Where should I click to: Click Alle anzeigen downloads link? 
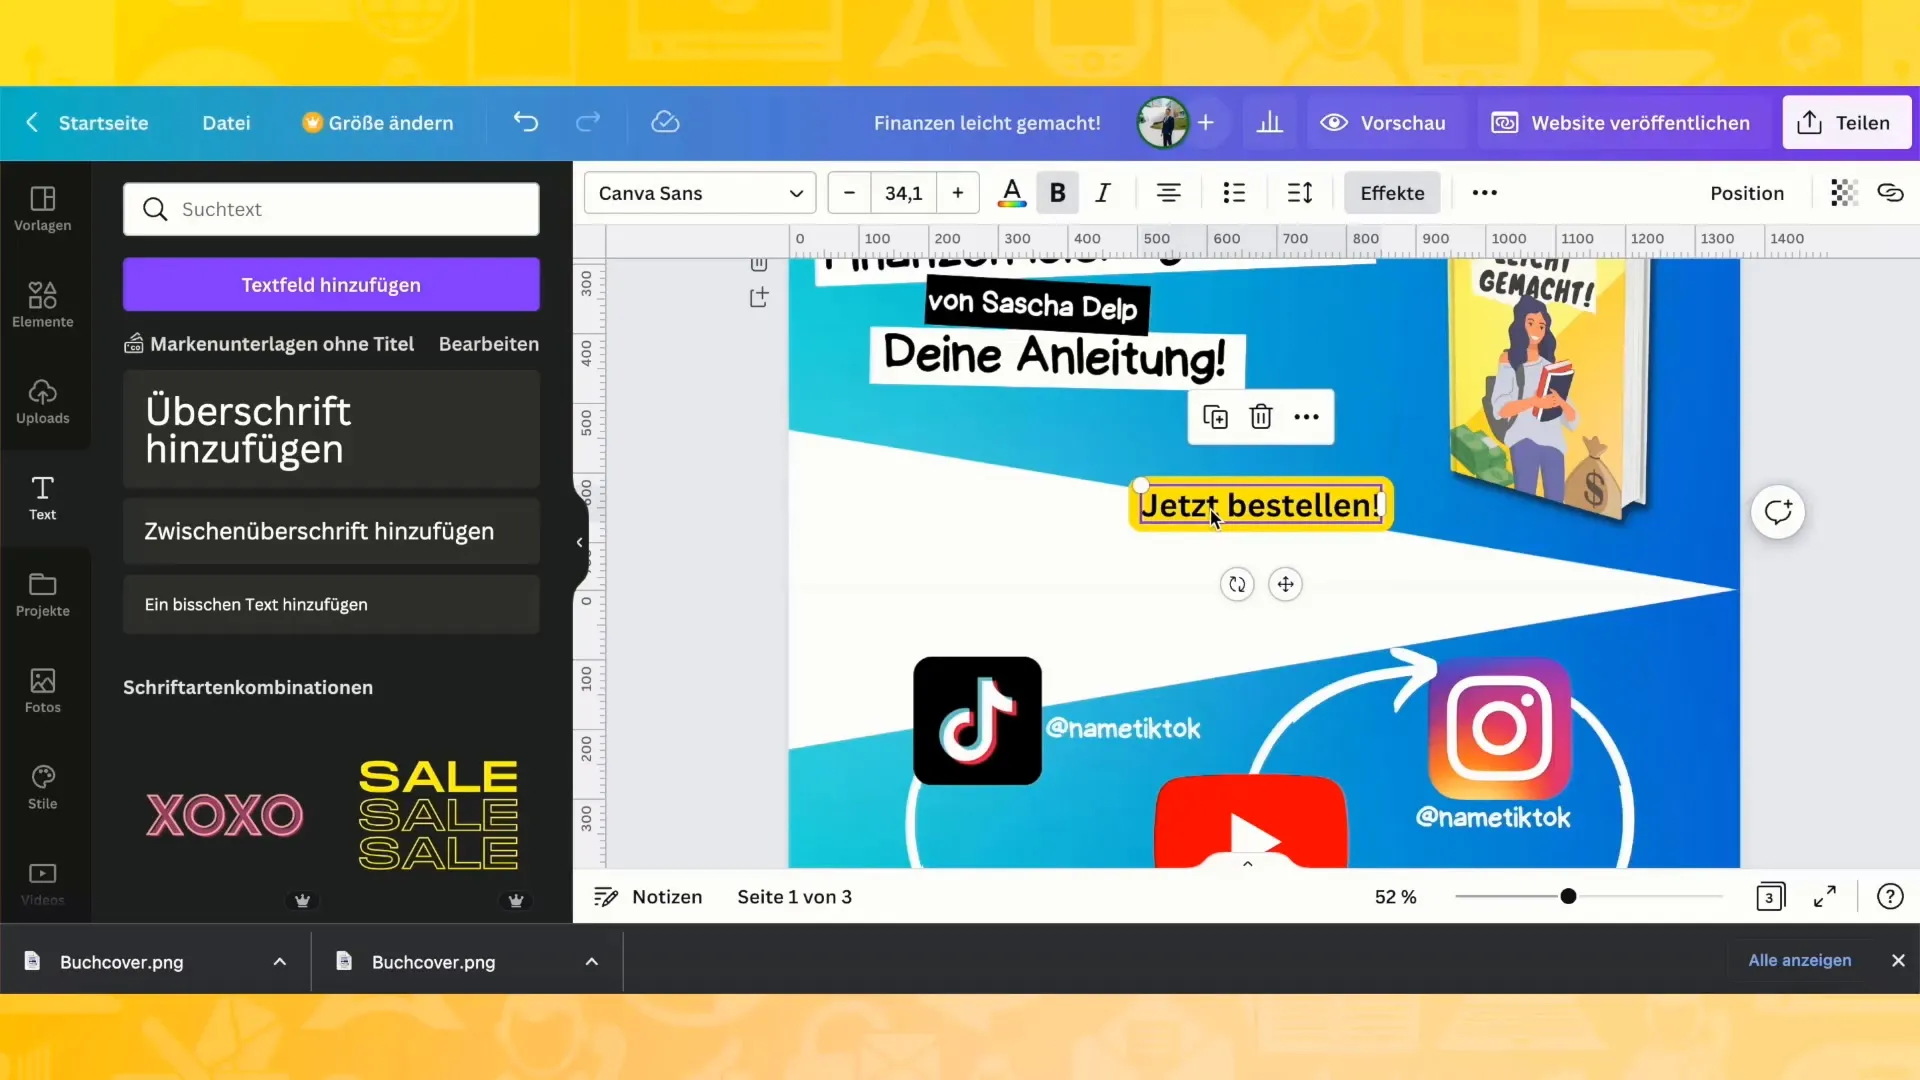[1799, 960]
